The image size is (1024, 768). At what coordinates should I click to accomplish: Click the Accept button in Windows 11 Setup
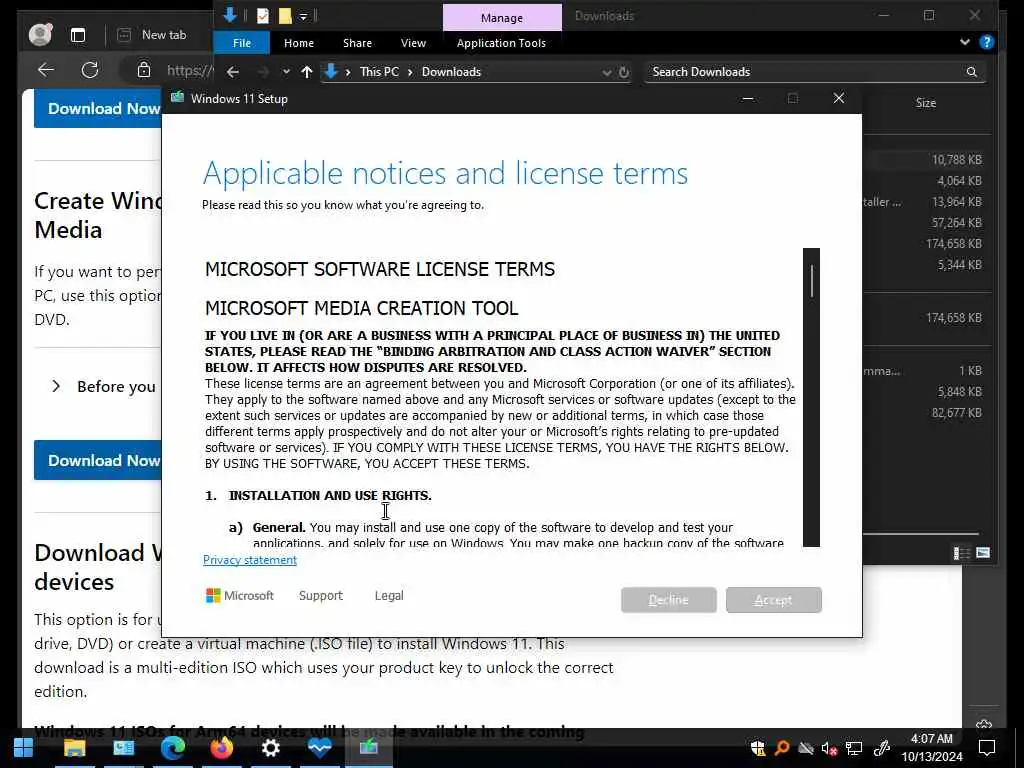tap(773, 600)
